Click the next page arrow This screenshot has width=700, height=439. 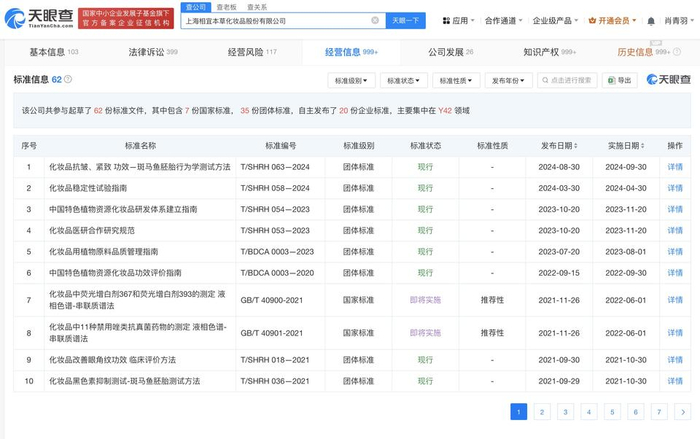[681, 411]
